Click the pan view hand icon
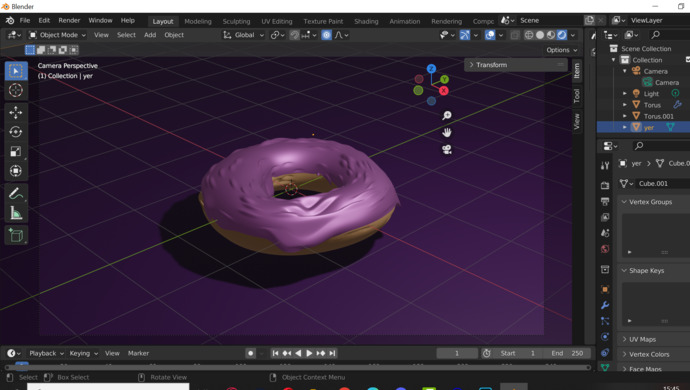Screen dimensions: 690x390 447,132
